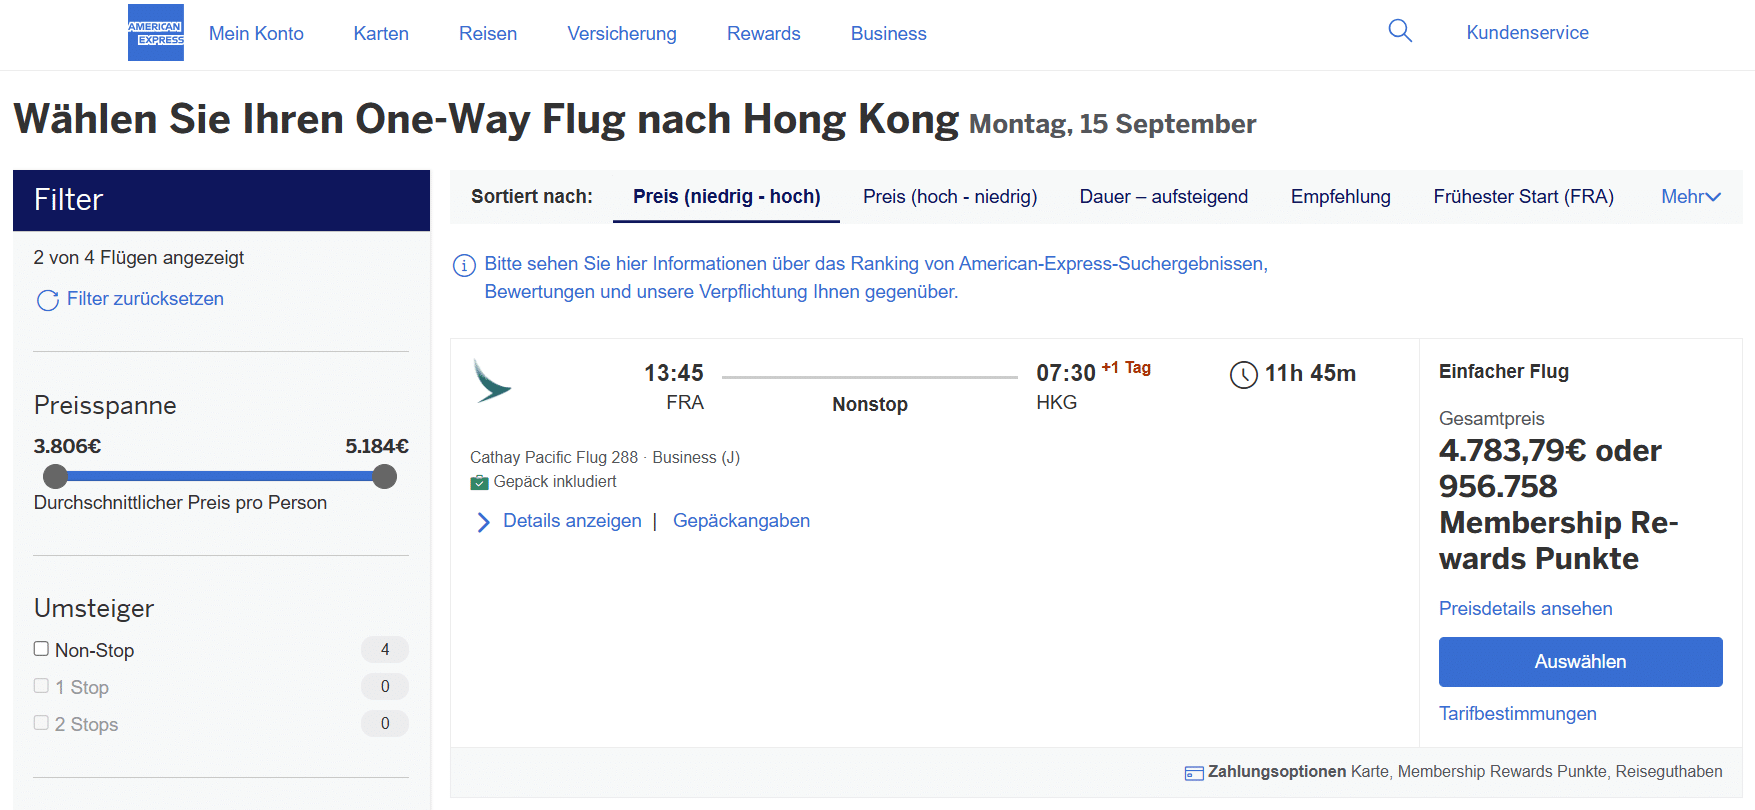Click the refresh icon beside Filter zurücksetzen
Viewport: 1755px width, 810px height.
(46, 299)
